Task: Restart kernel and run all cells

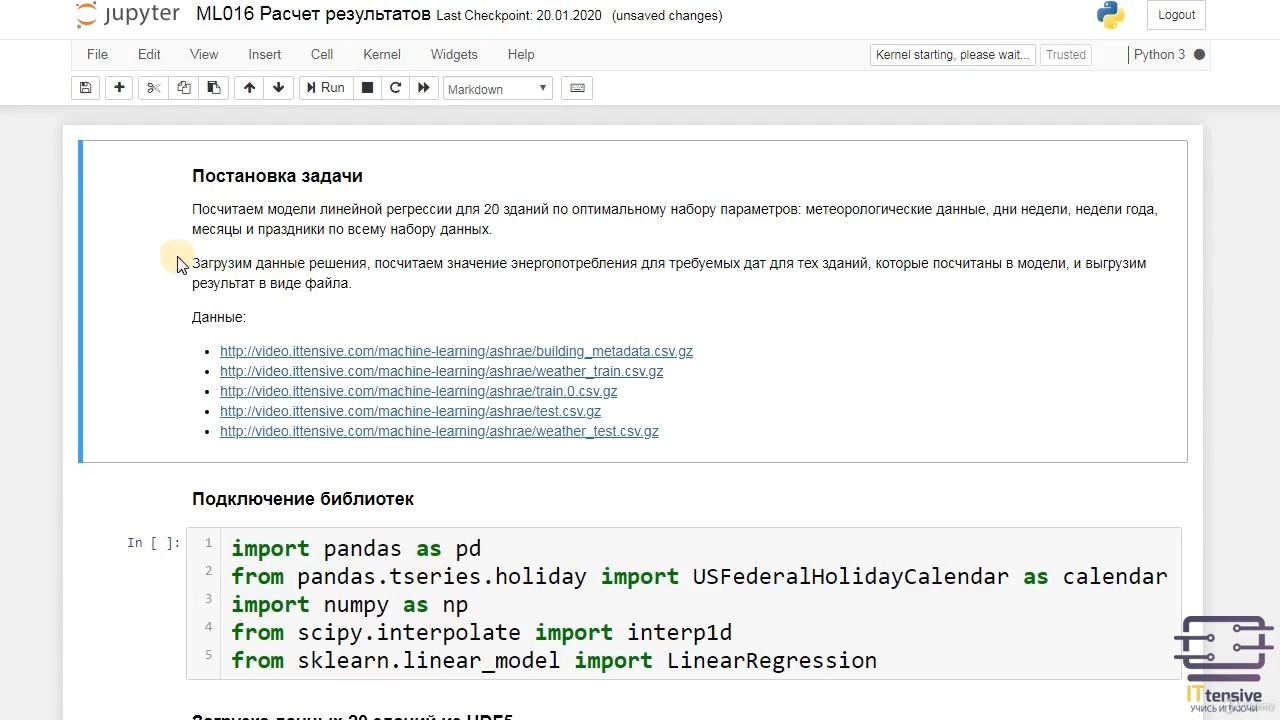Action: coord(424,88)
